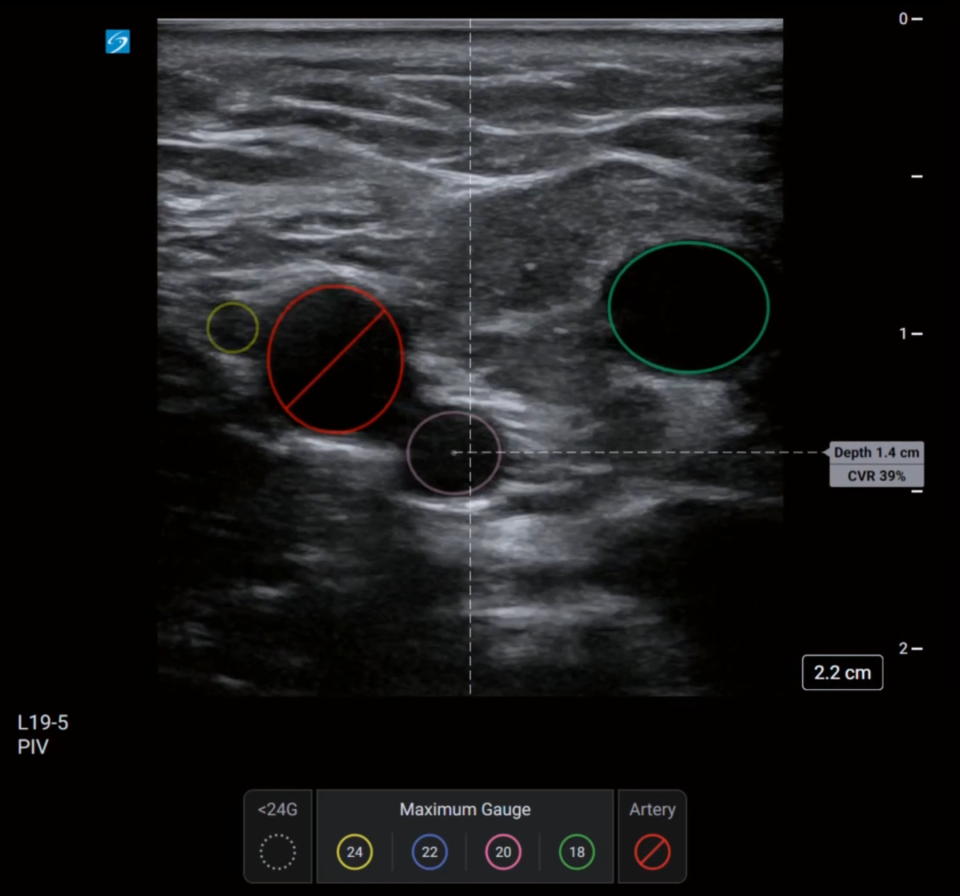The image size is (960, 896).
Task: Select the green 18 gauge circle
Action: 577,852
